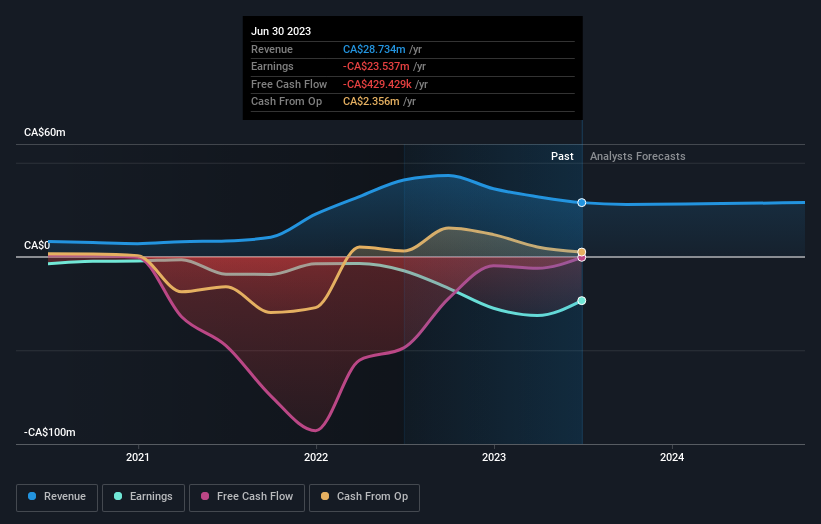Click the 2024 x-axis label
This screenshot has height=524, width=821.
click(x=672, y=457)
